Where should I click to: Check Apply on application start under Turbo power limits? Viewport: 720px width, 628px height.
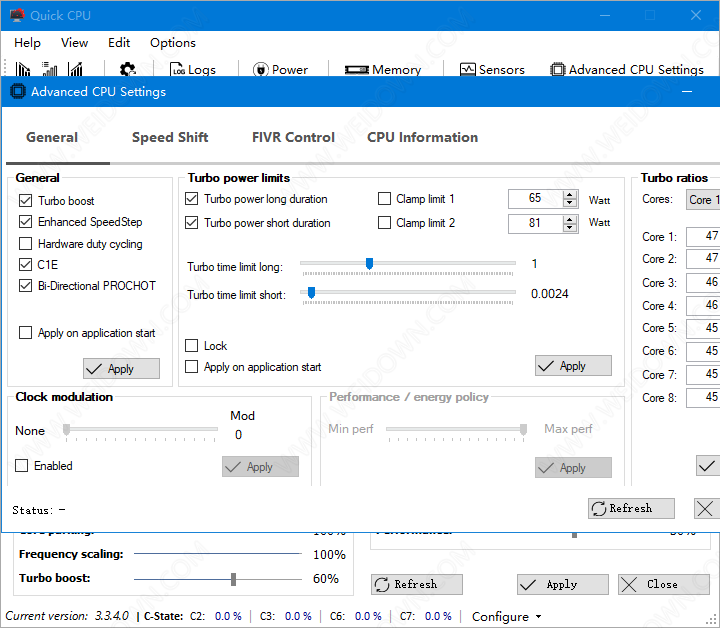click(x=191, y=366)
